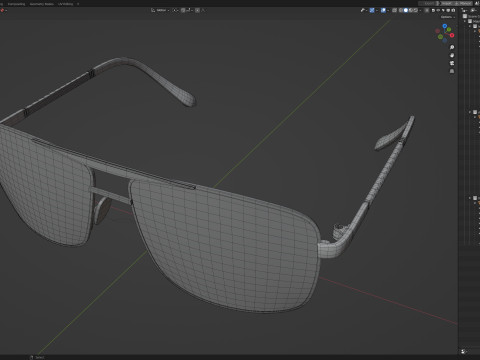Click the blue Z axis on navigation gizmo
The height and width of the screenshot is (360, 480).
point(445,26)
